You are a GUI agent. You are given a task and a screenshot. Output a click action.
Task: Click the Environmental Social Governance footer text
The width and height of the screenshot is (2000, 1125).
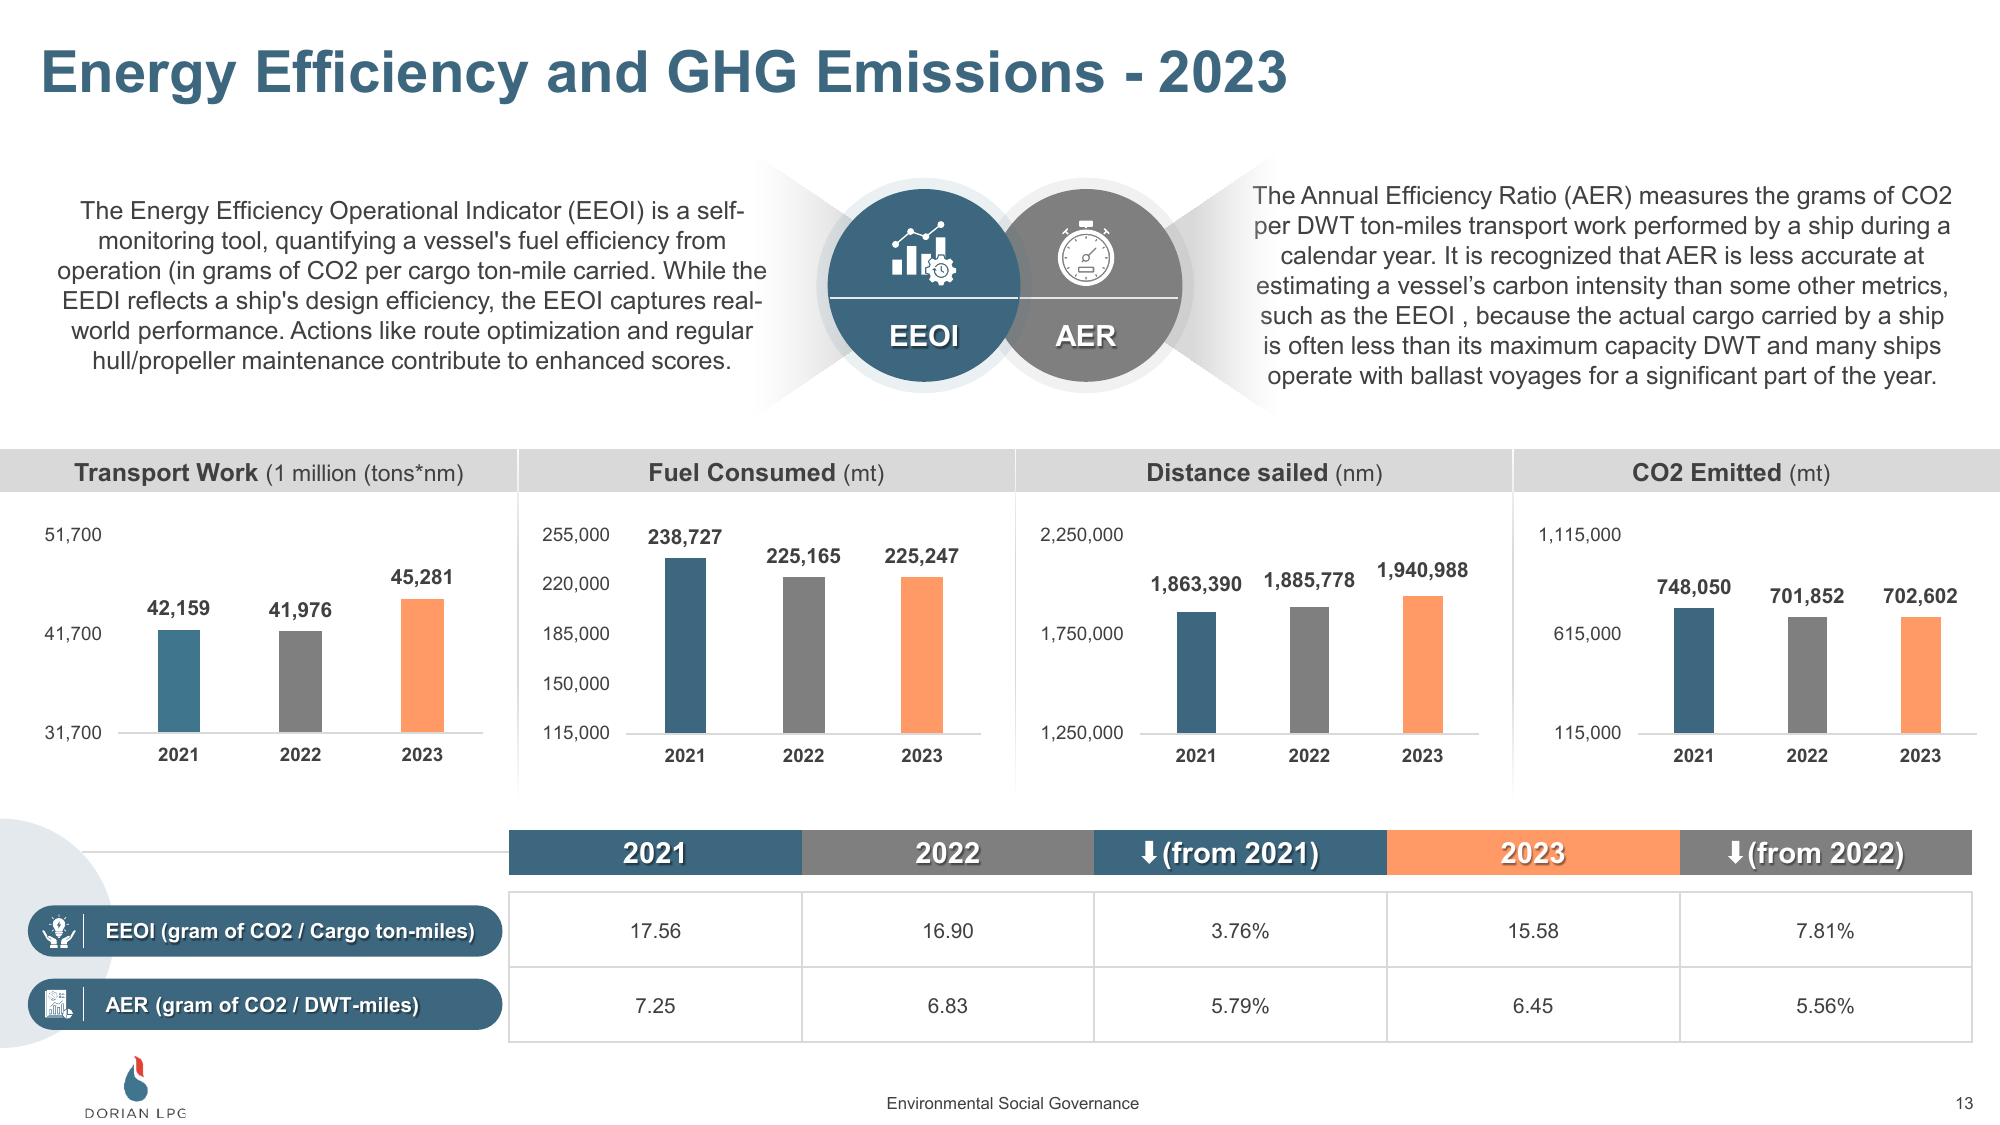pos(1012,1103)
